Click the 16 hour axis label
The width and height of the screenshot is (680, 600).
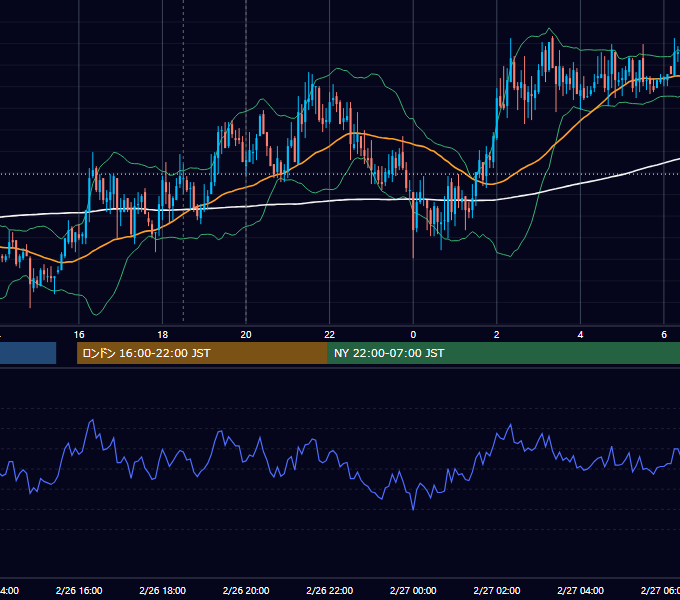click(x=79, y=335)
